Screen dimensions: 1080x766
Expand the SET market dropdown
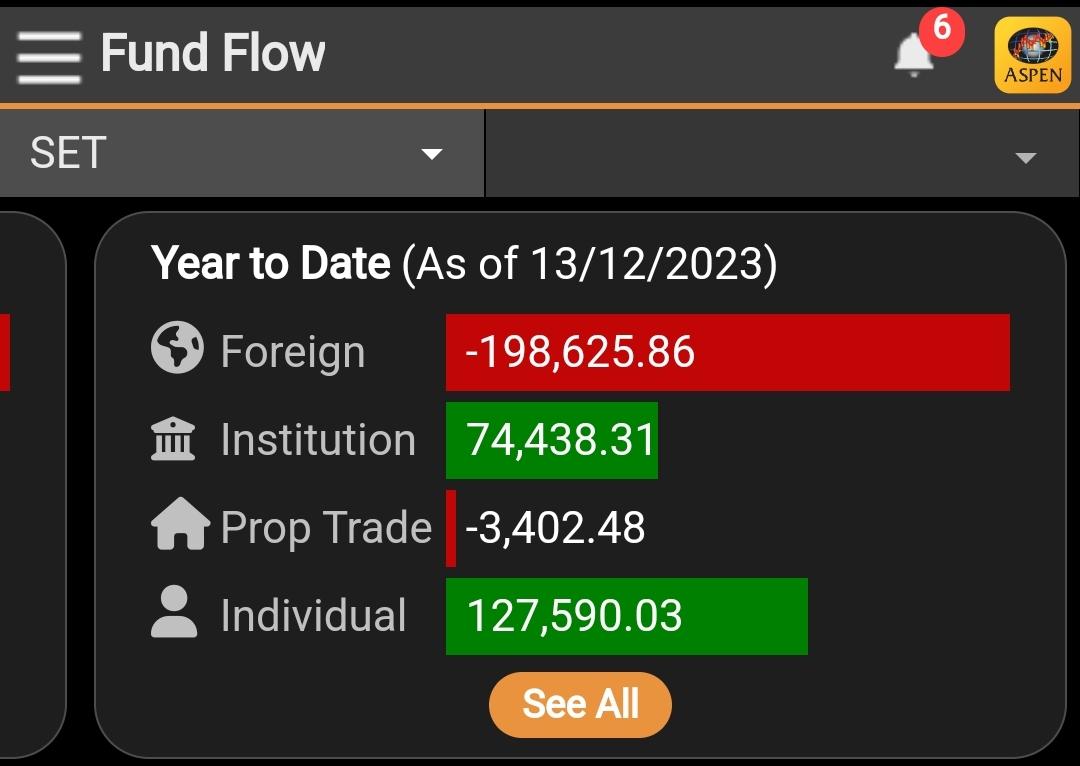242,153
